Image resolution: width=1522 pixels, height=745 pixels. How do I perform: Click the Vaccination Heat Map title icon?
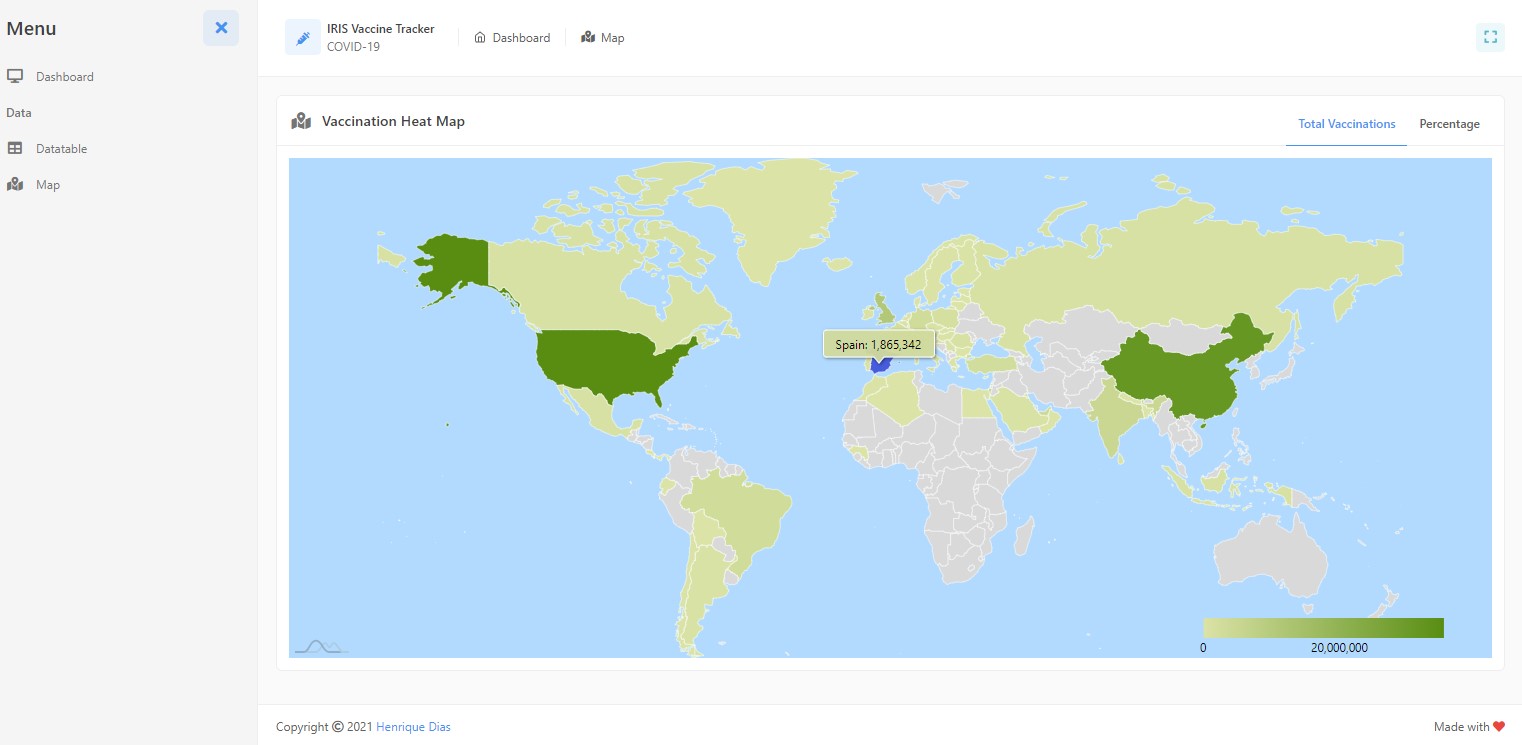click(x=301, y=122)
